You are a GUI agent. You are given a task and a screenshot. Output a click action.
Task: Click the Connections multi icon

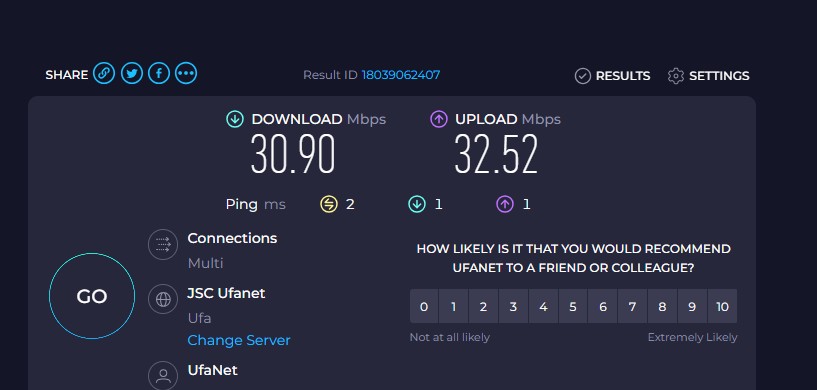point(163,245)
